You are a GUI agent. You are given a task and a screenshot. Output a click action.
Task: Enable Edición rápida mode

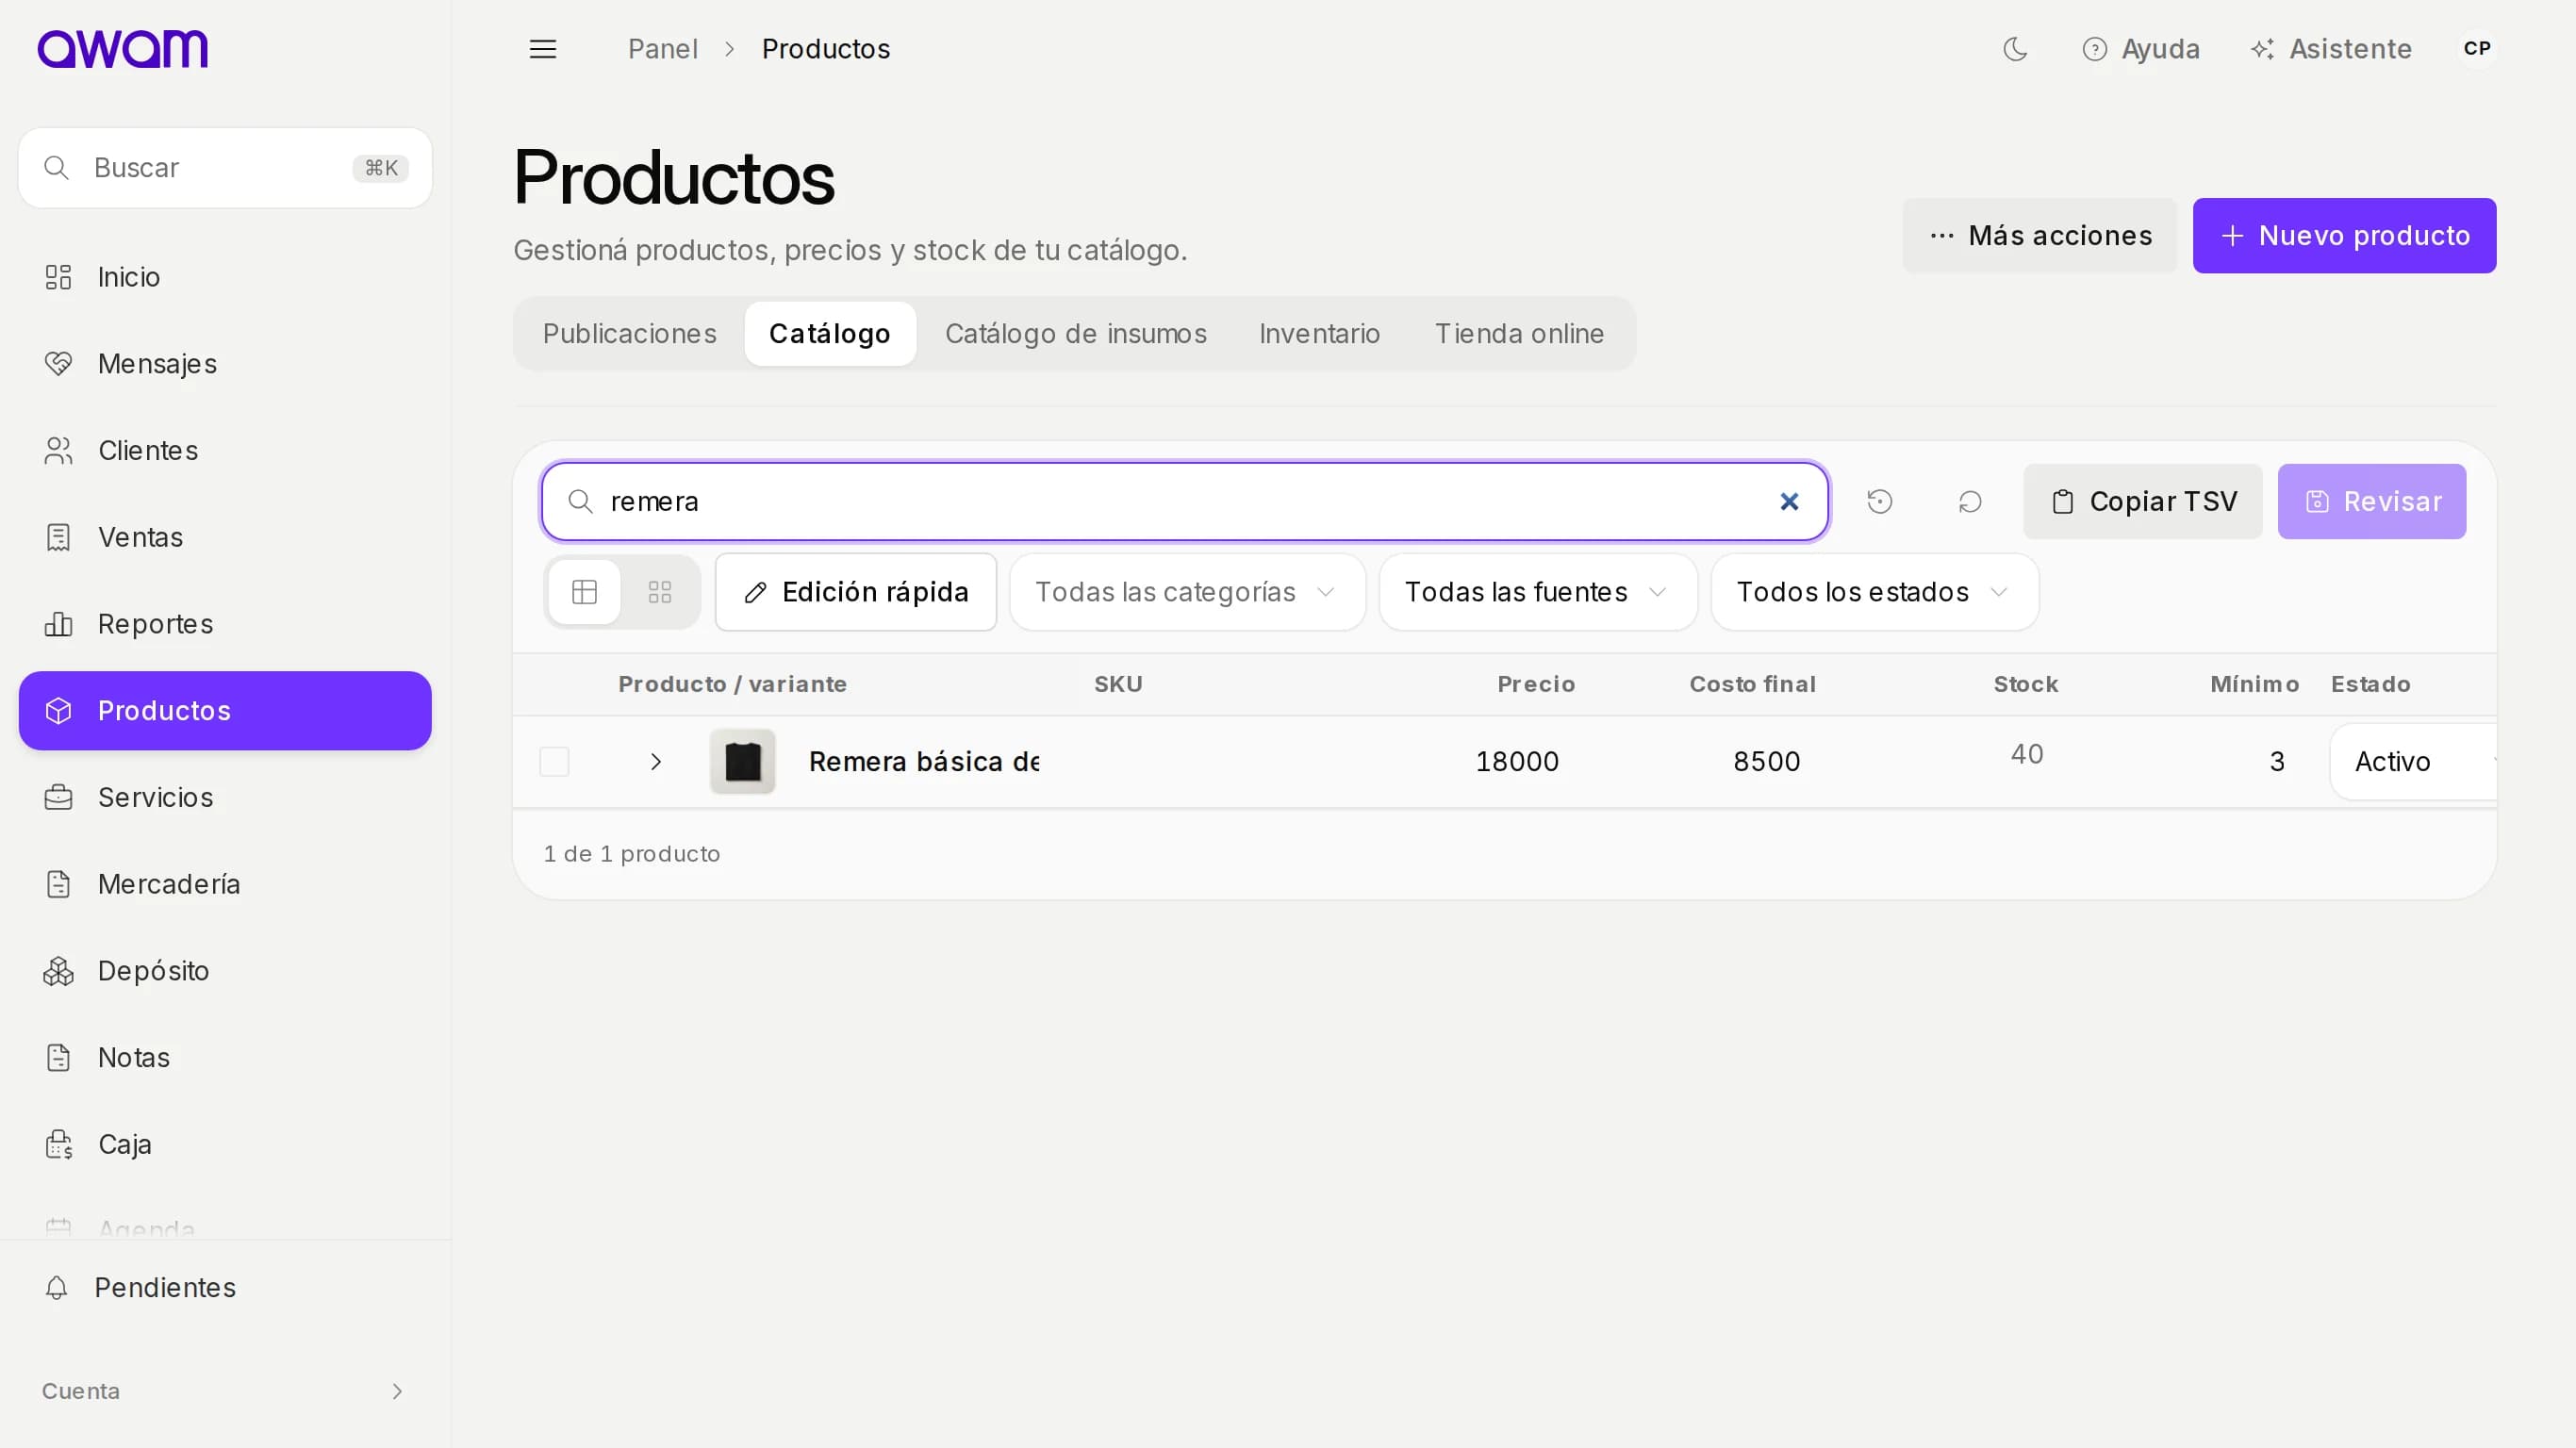pyautogui.click(x=856, y=592)
